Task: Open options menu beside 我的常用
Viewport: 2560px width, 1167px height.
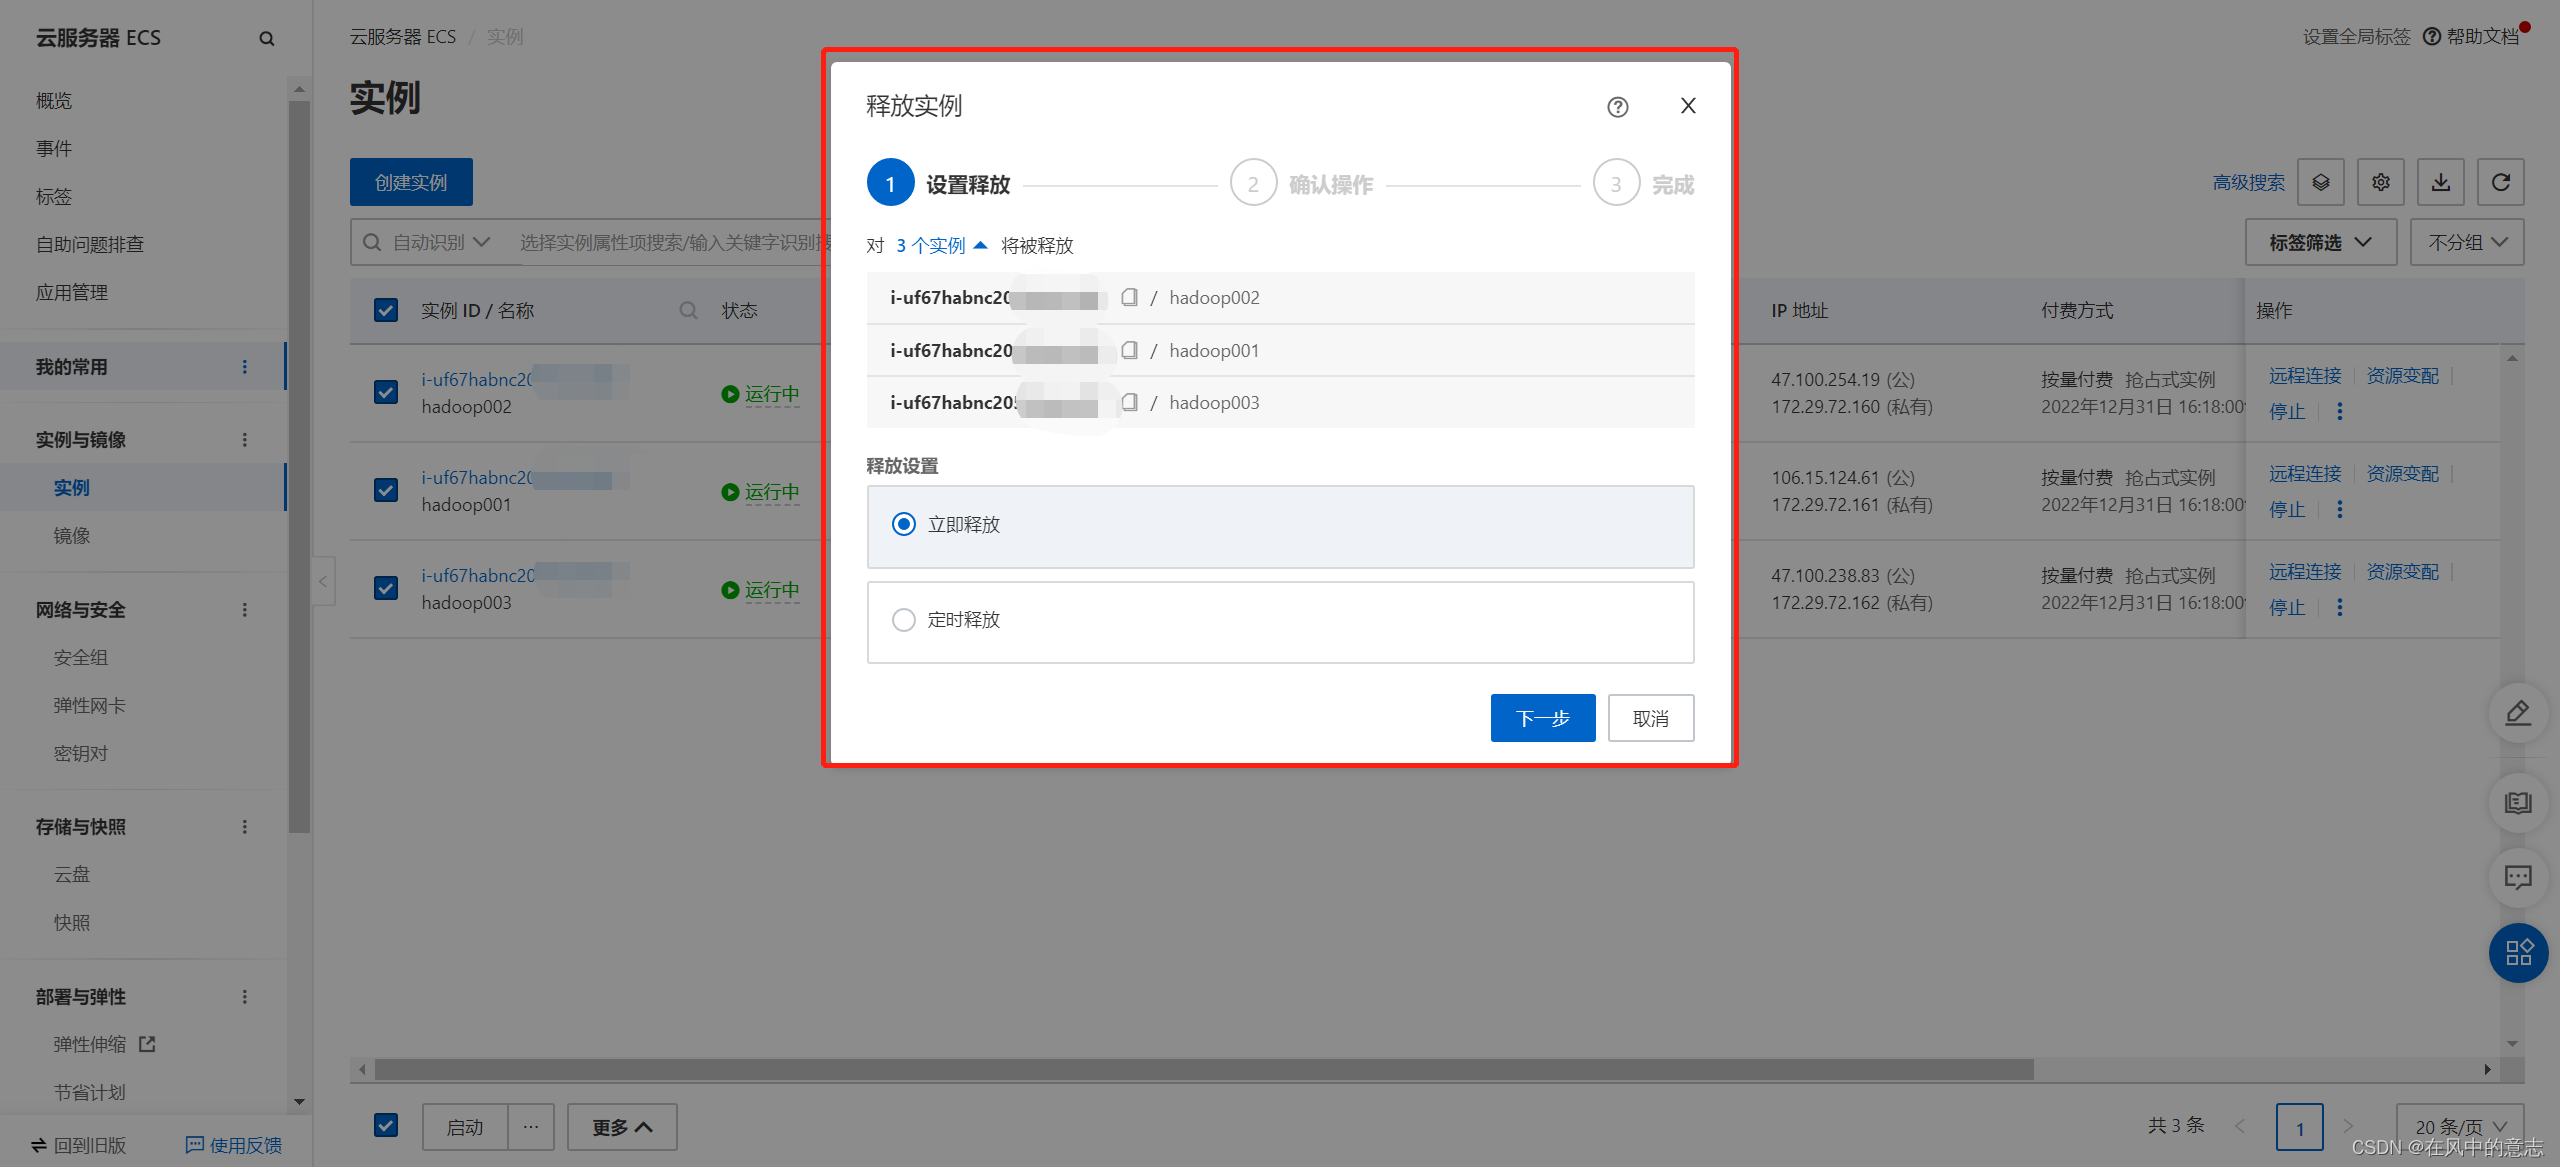Action: coord(245,367)
